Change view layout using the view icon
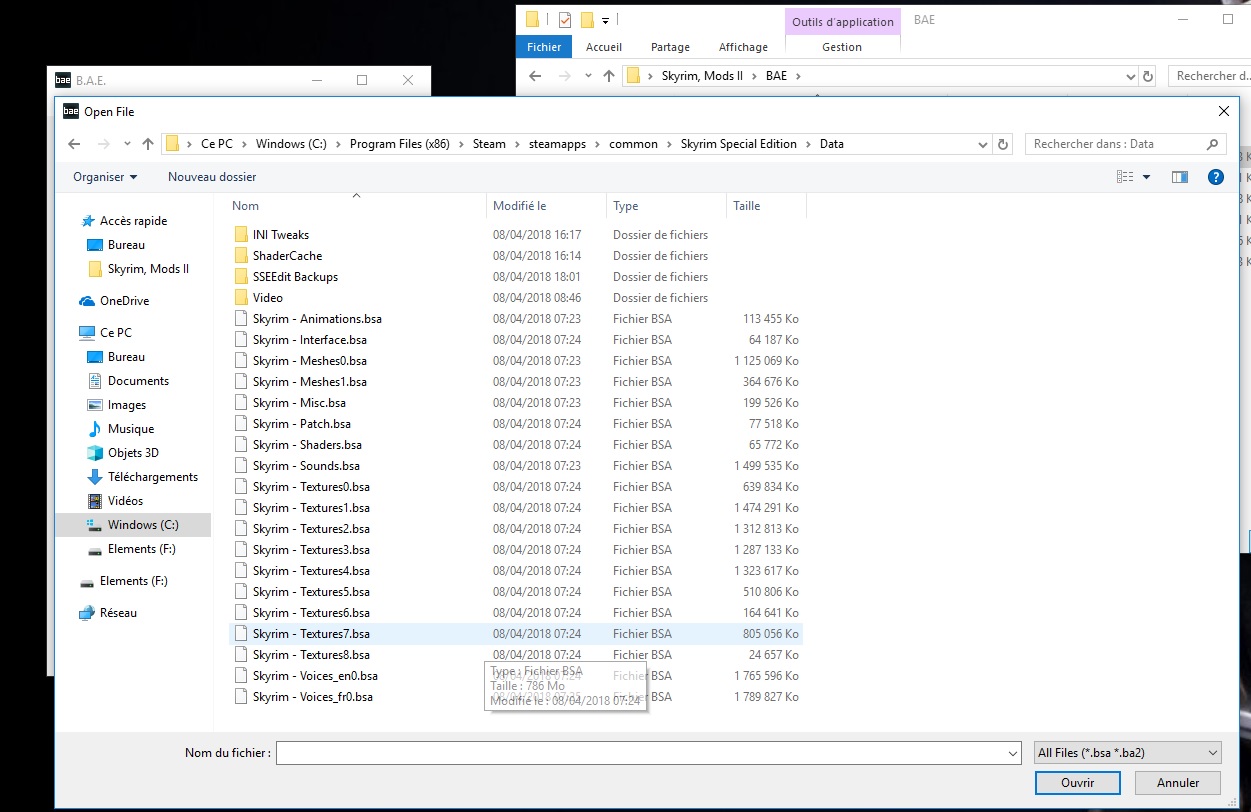 (1125, 177)
